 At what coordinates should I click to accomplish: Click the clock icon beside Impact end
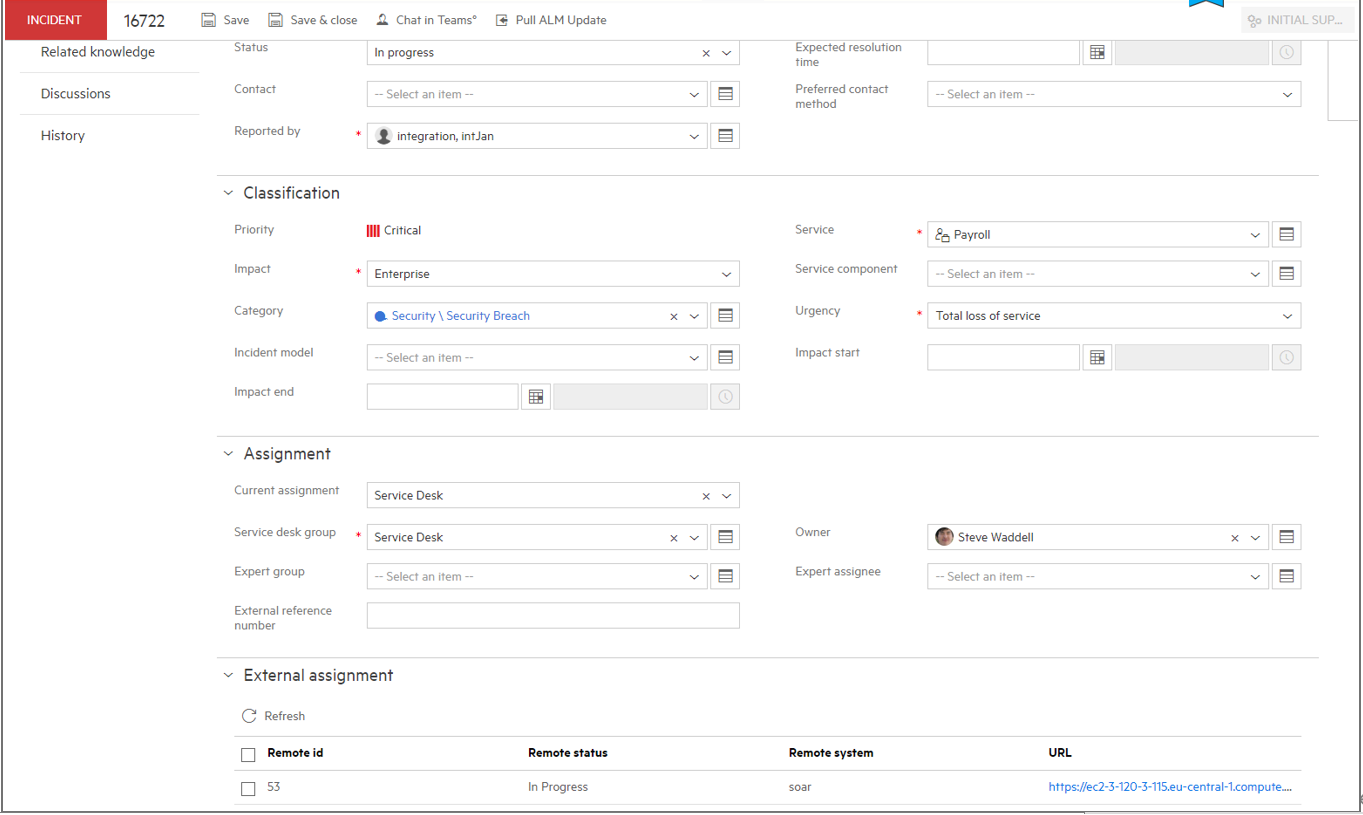[724, 396]
